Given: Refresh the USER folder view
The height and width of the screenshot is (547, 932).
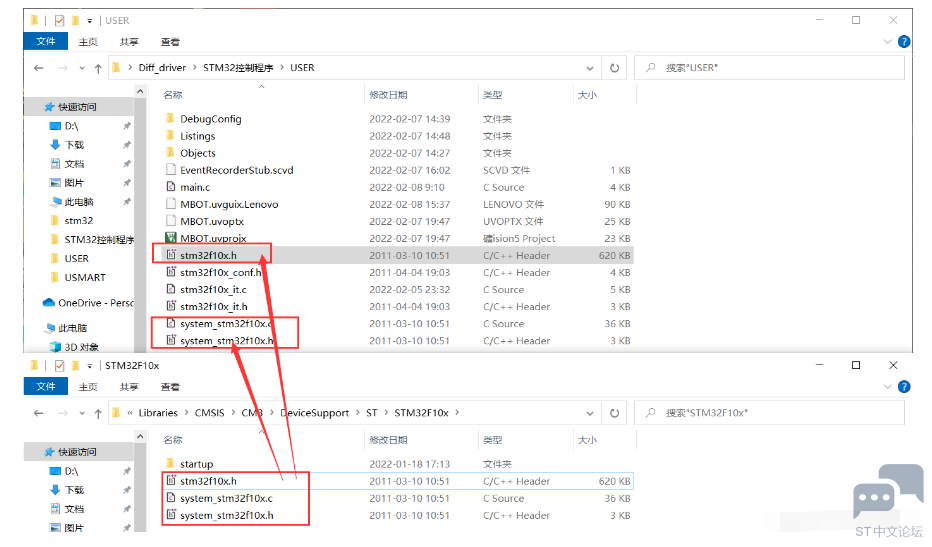Looking at the screenshot, I should 614,68.
